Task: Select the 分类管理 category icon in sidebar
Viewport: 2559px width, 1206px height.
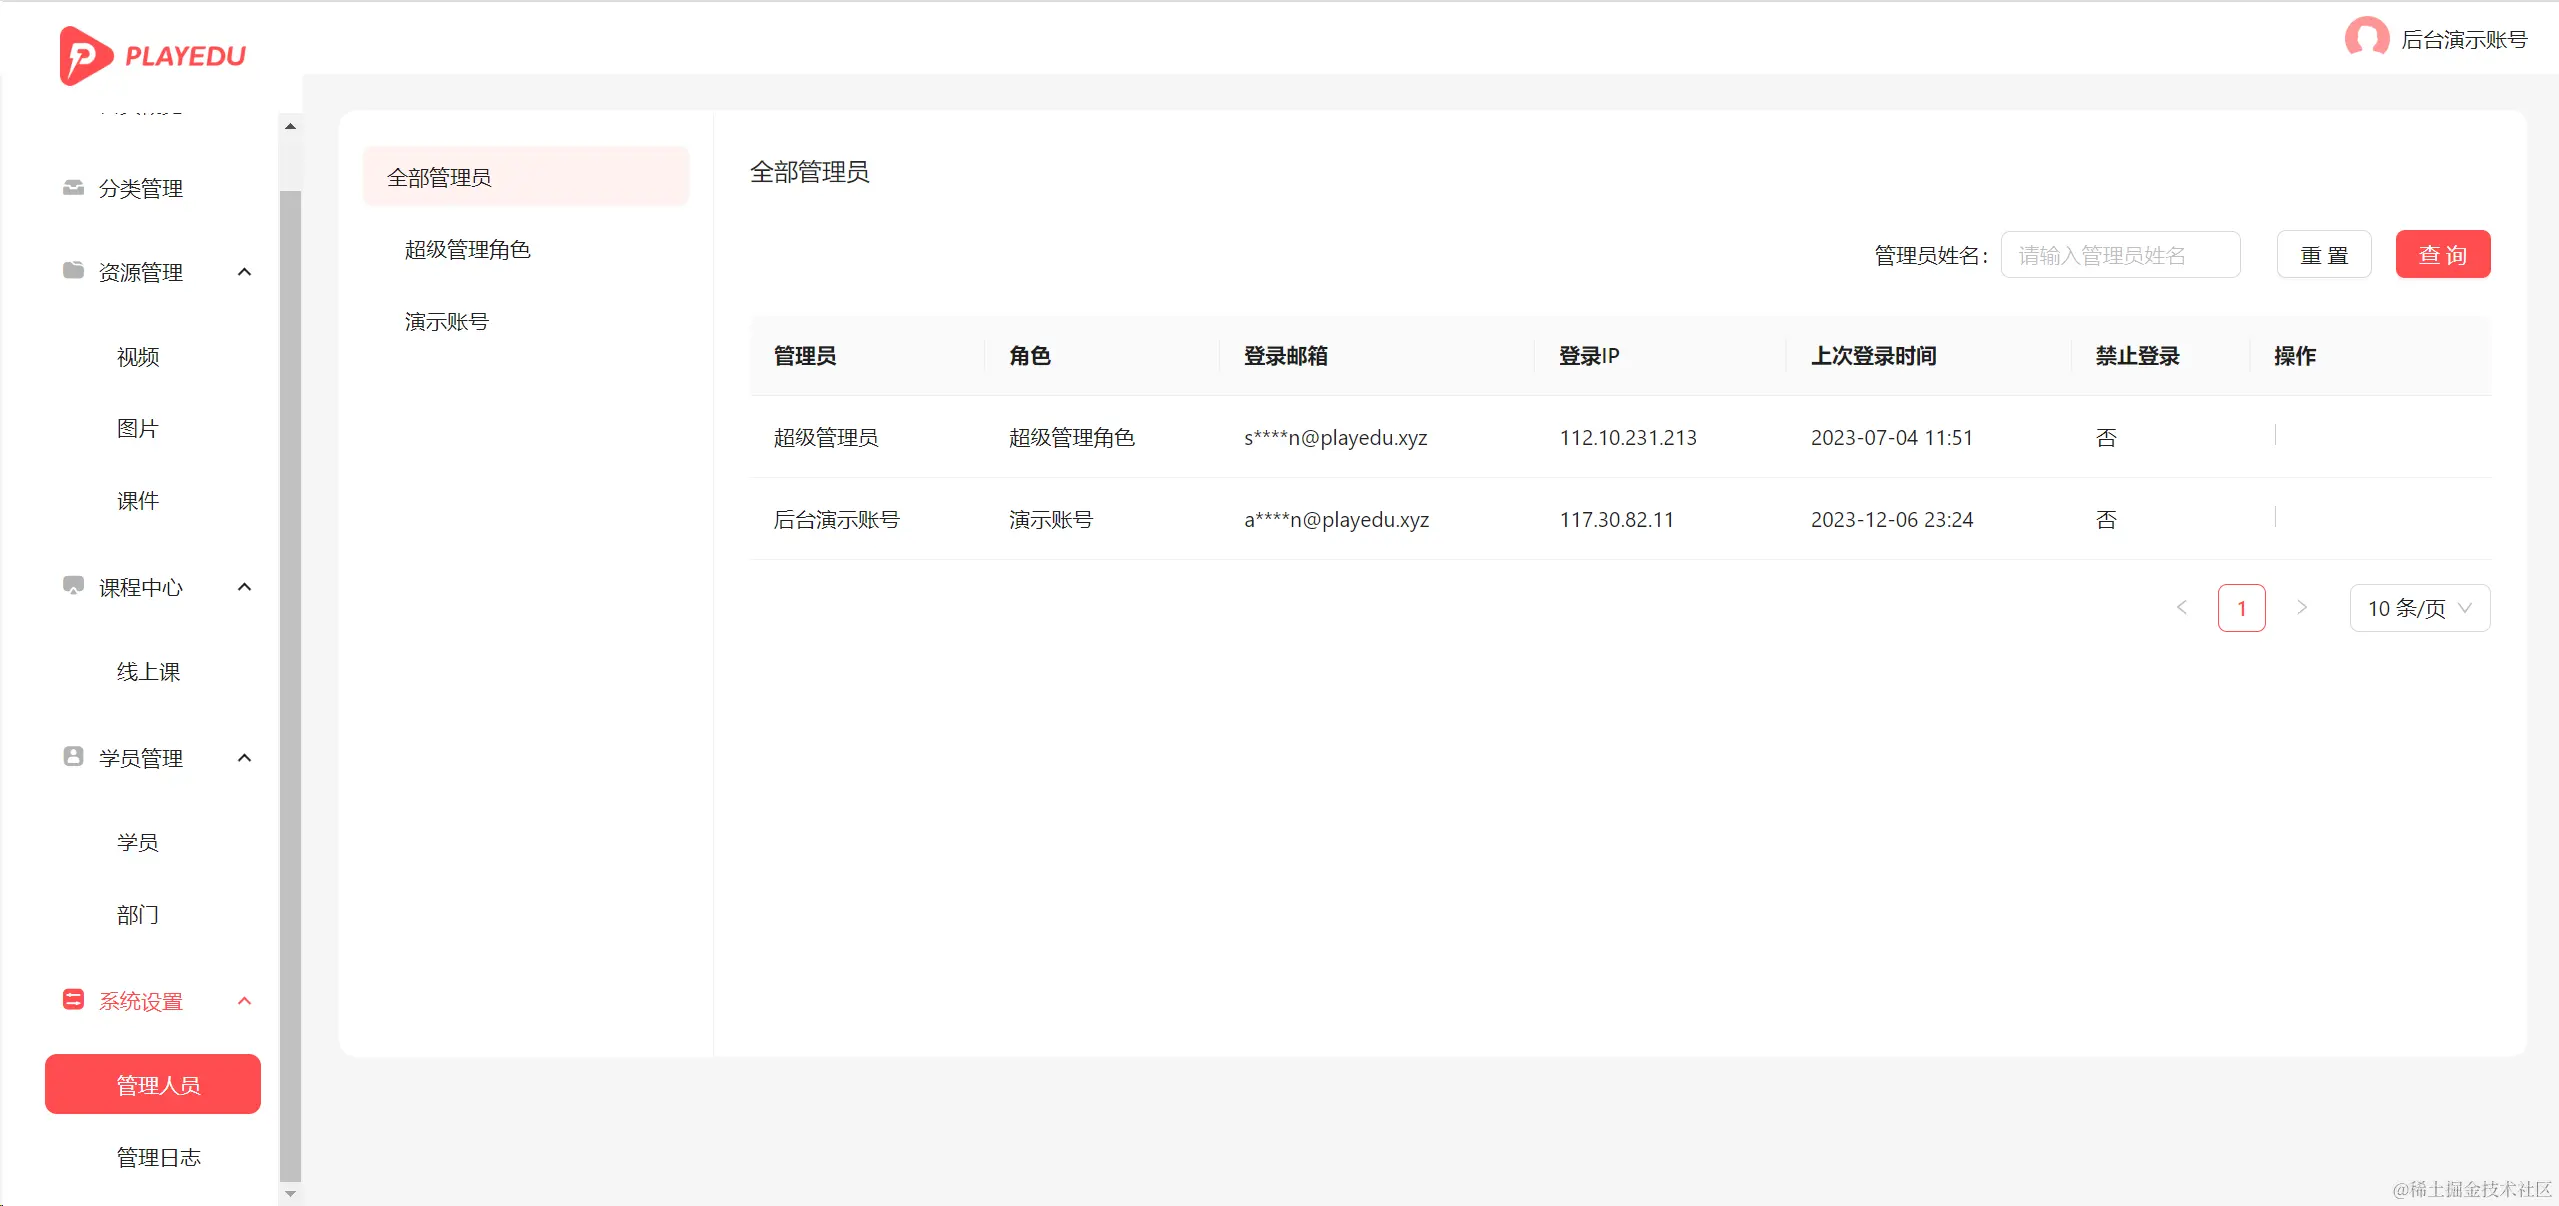Action: (71, 188)
